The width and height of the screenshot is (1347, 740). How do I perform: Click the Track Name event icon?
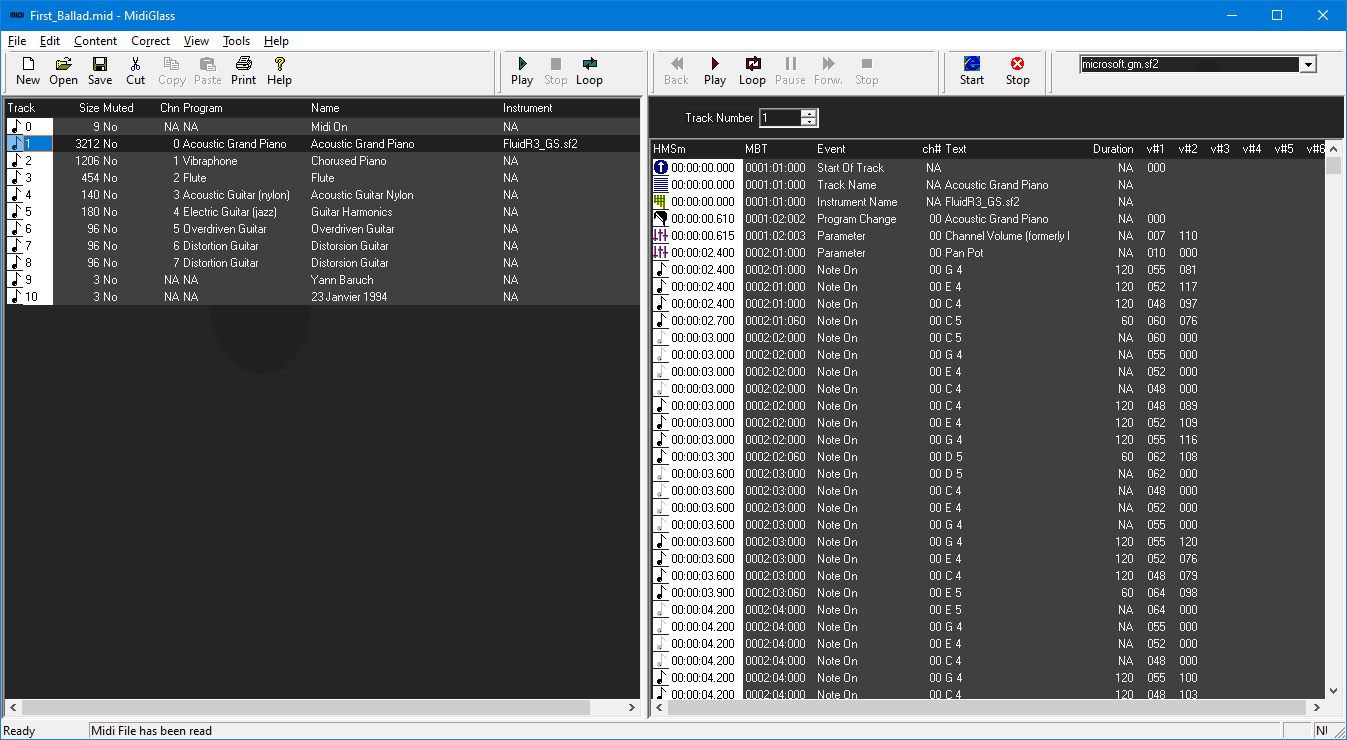pyautogui.click(x=660, y=185)
